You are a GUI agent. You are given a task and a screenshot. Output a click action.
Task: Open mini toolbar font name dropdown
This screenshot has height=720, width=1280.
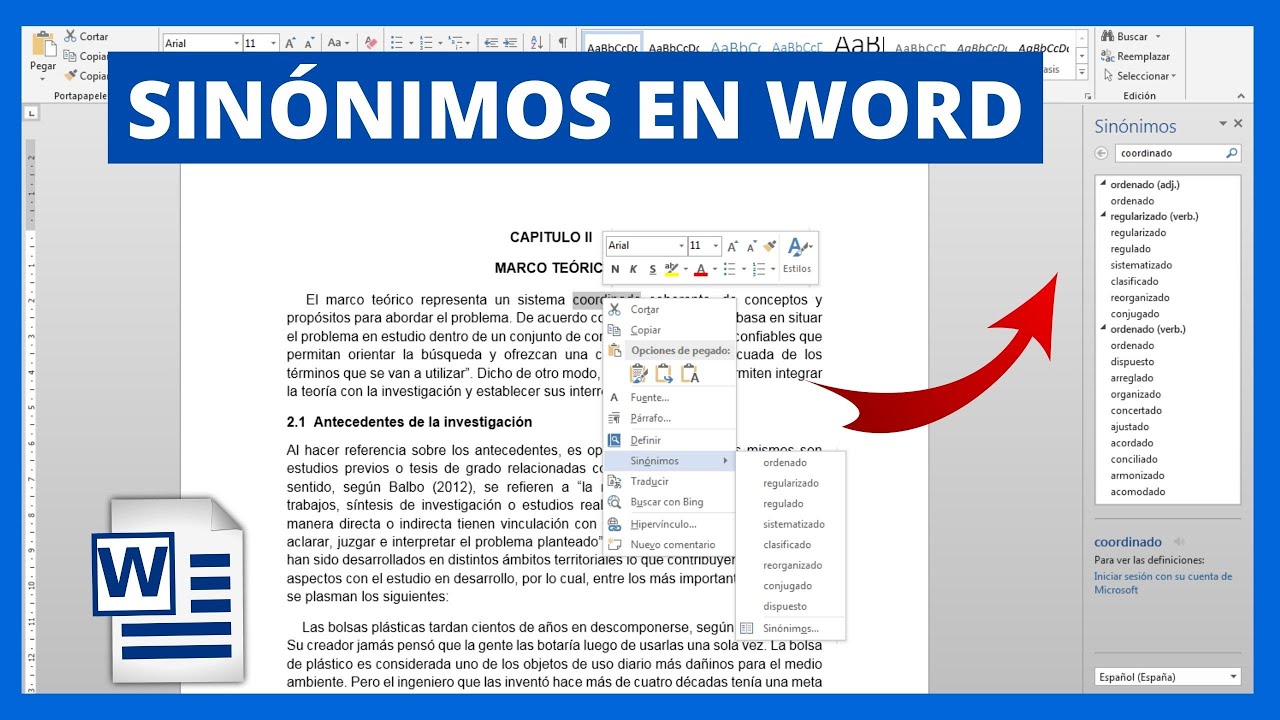tap(681, 246)
